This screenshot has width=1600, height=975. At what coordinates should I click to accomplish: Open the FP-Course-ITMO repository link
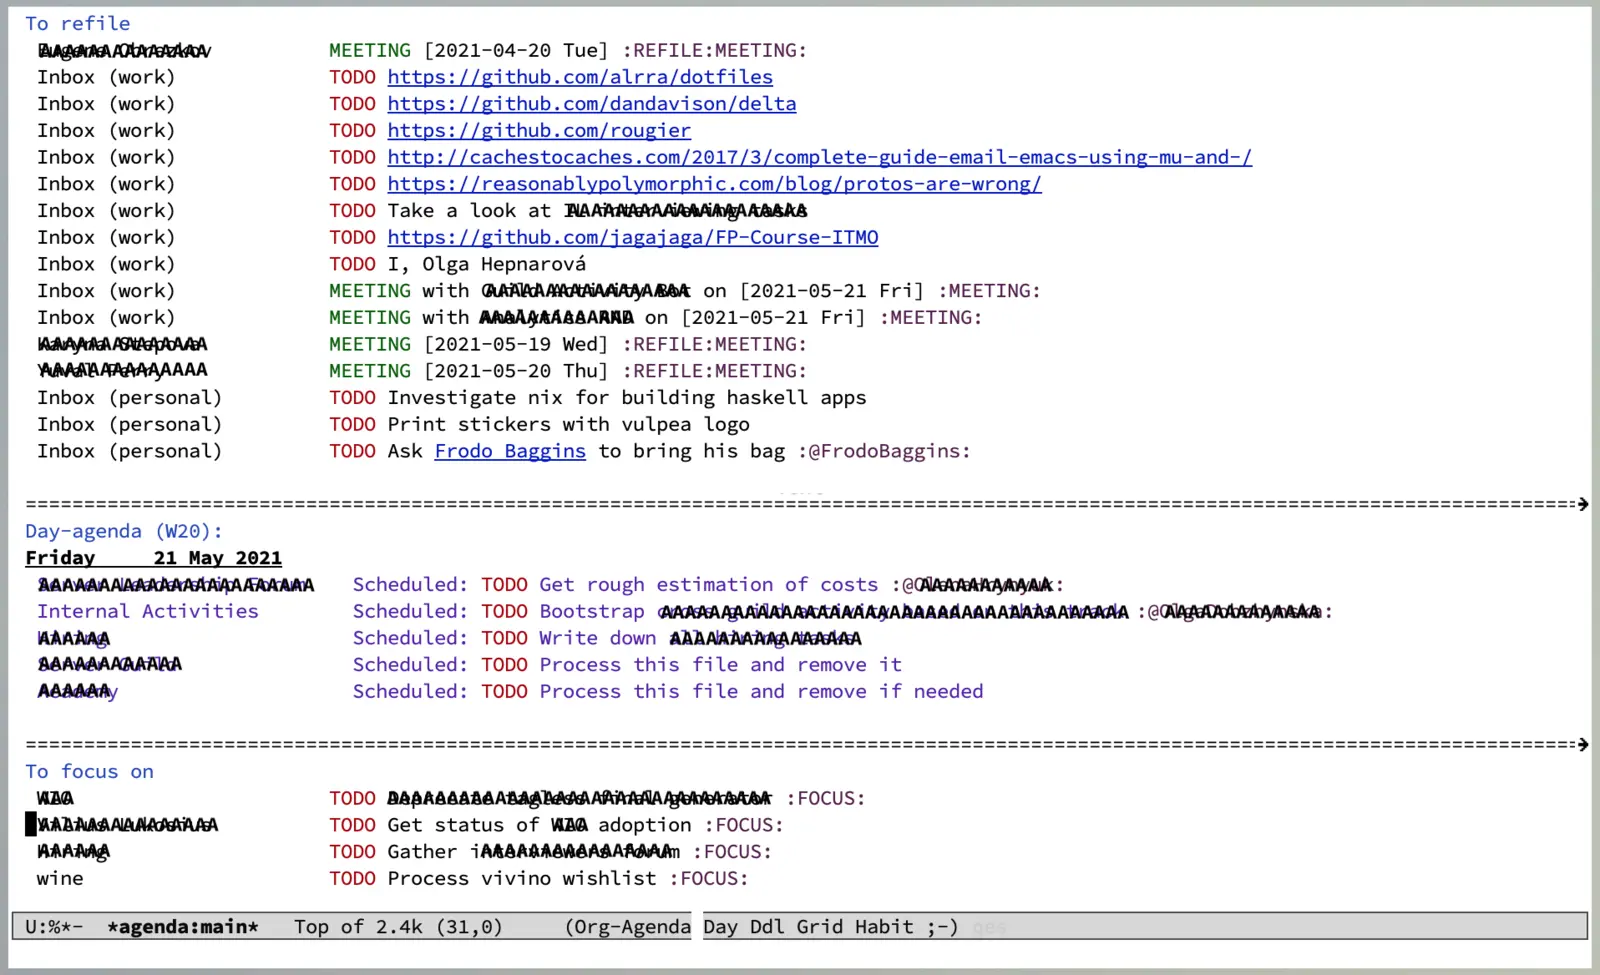[632, 238]
